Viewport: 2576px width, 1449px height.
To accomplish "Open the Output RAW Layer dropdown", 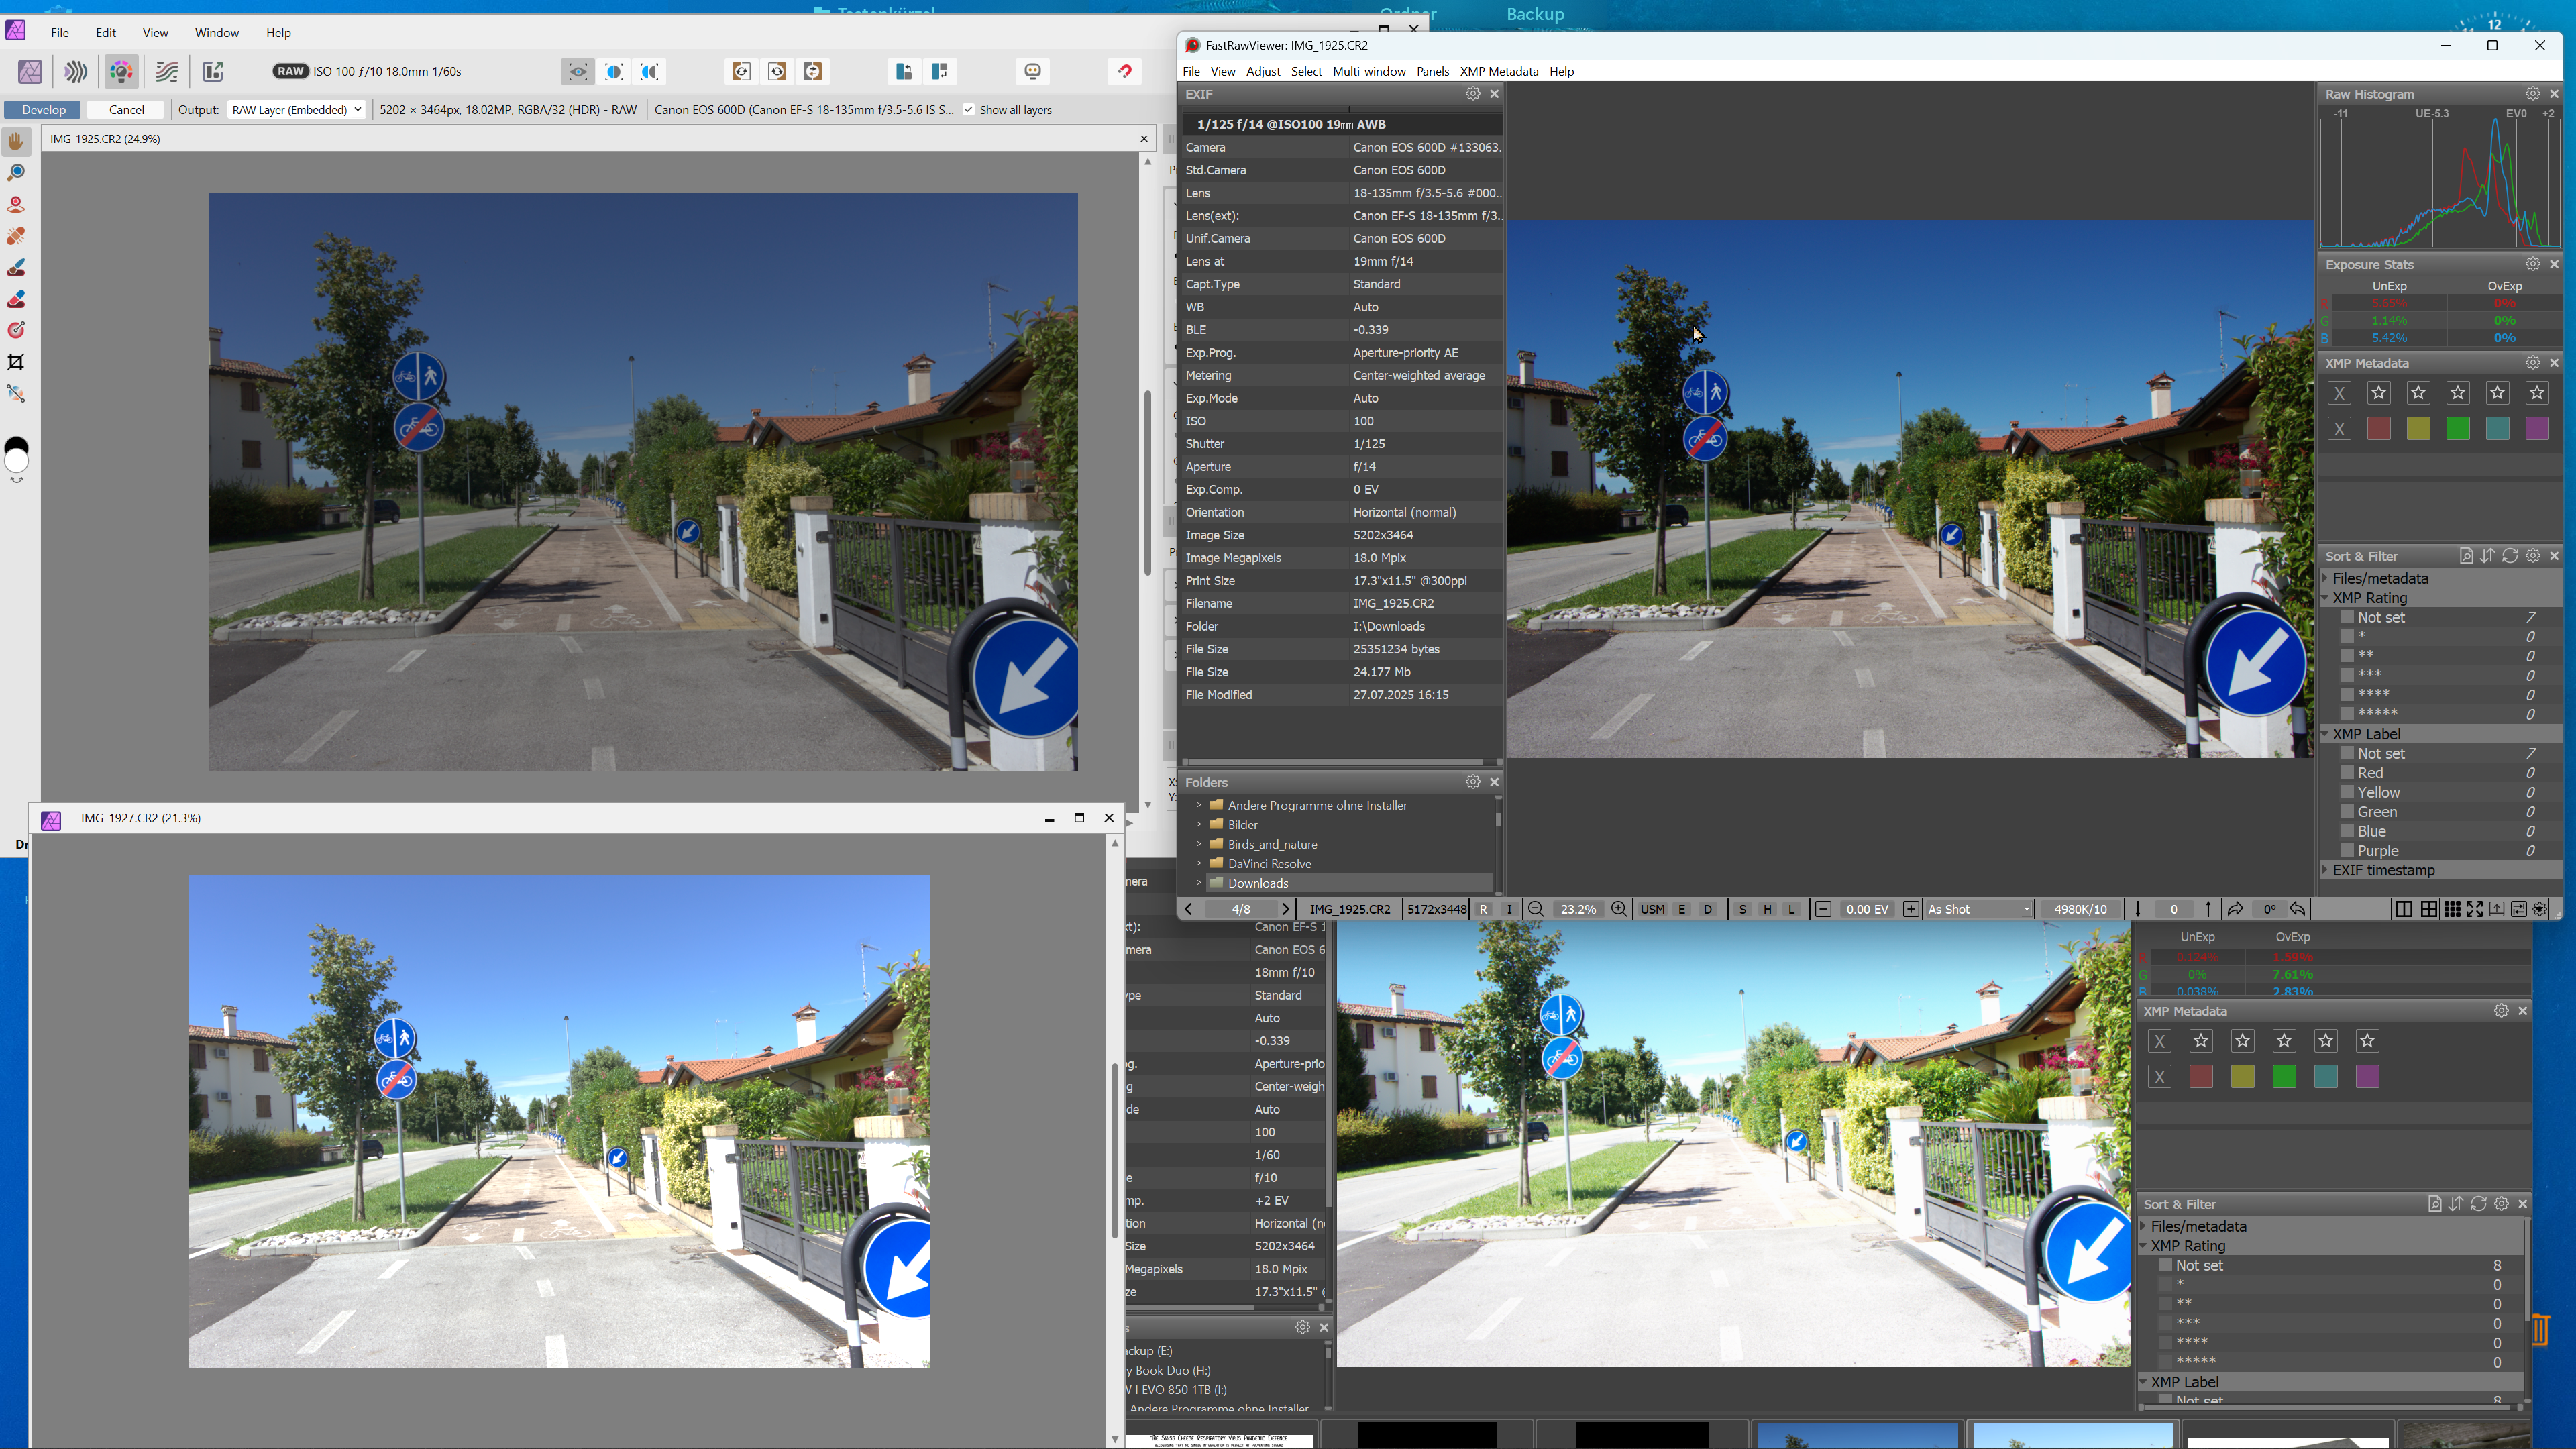I will [296, 110].
